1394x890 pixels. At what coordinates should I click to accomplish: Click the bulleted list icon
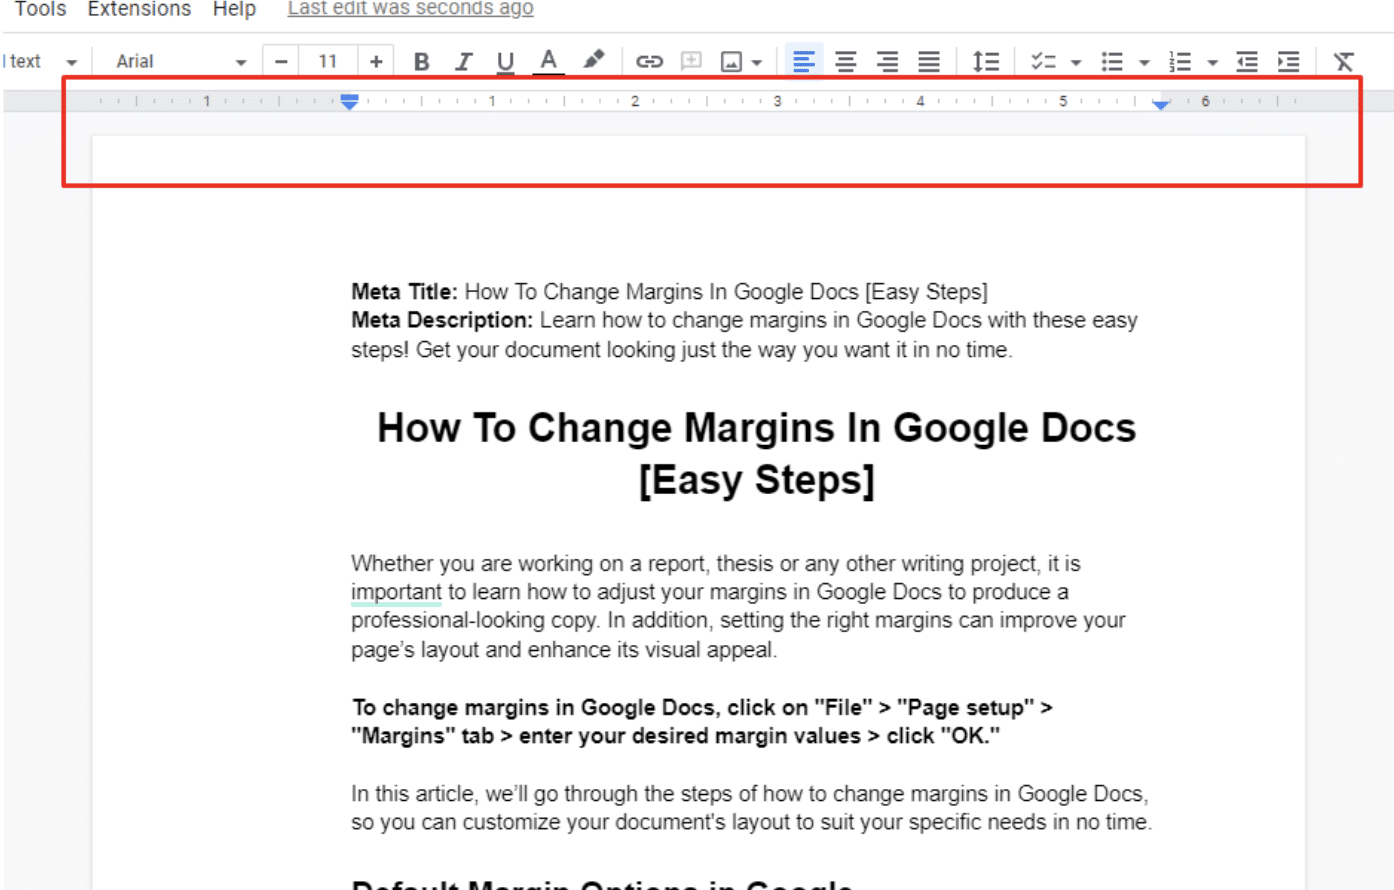1112,62
